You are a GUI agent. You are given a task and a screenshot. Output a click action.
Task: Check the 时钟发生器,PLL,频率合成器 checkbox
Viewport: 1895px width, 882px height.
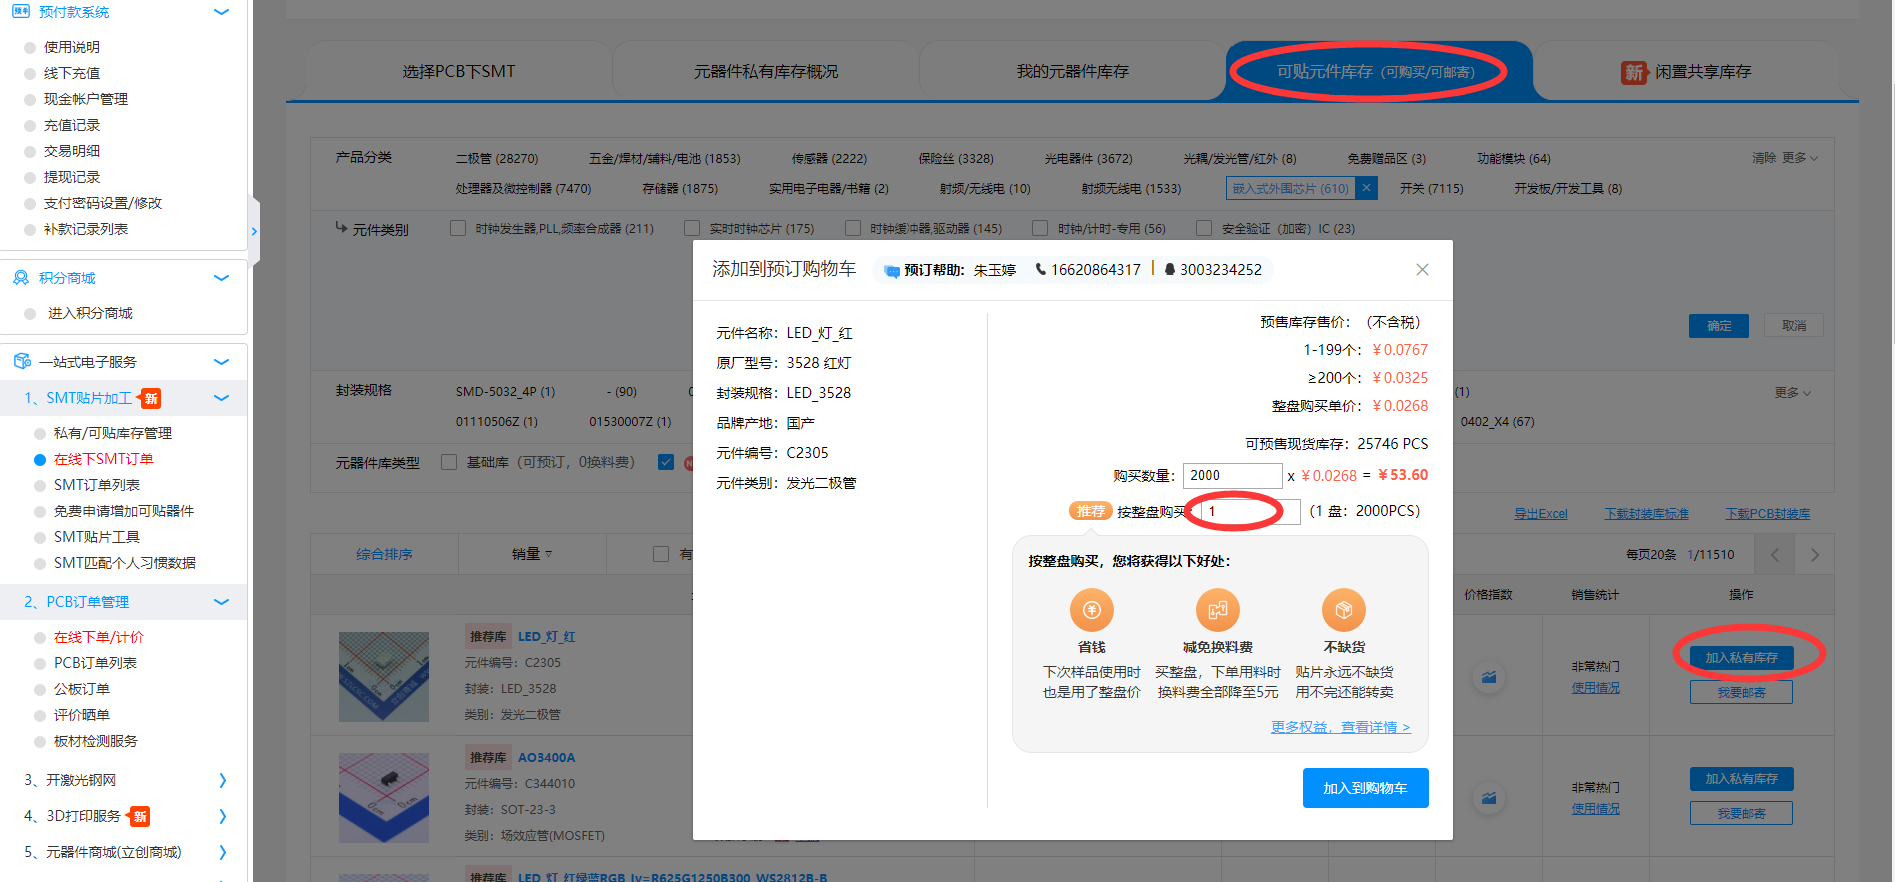[458, 229]
